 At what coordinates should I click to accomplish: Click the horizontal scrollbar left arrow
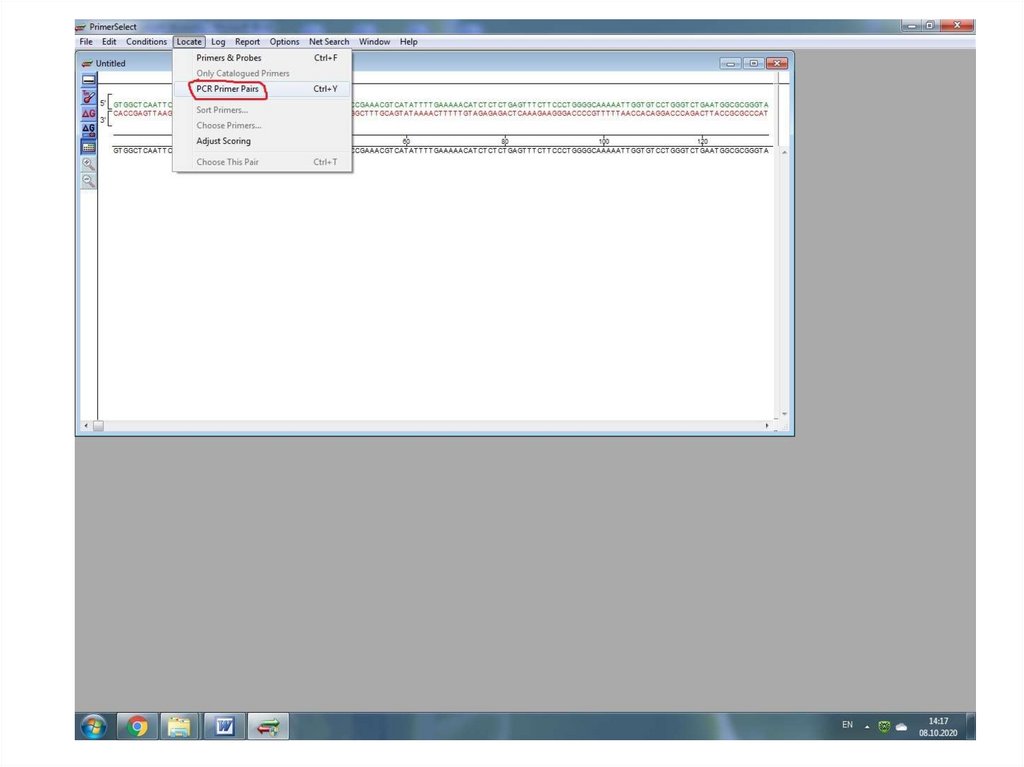point(86,425)
